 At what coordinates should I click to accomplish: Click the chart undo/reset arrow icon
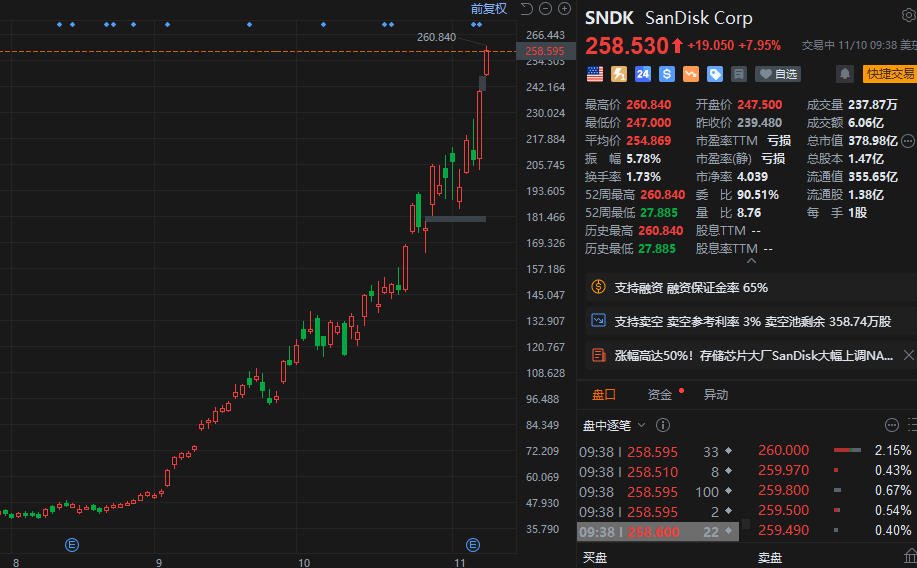tap(524, 9)
